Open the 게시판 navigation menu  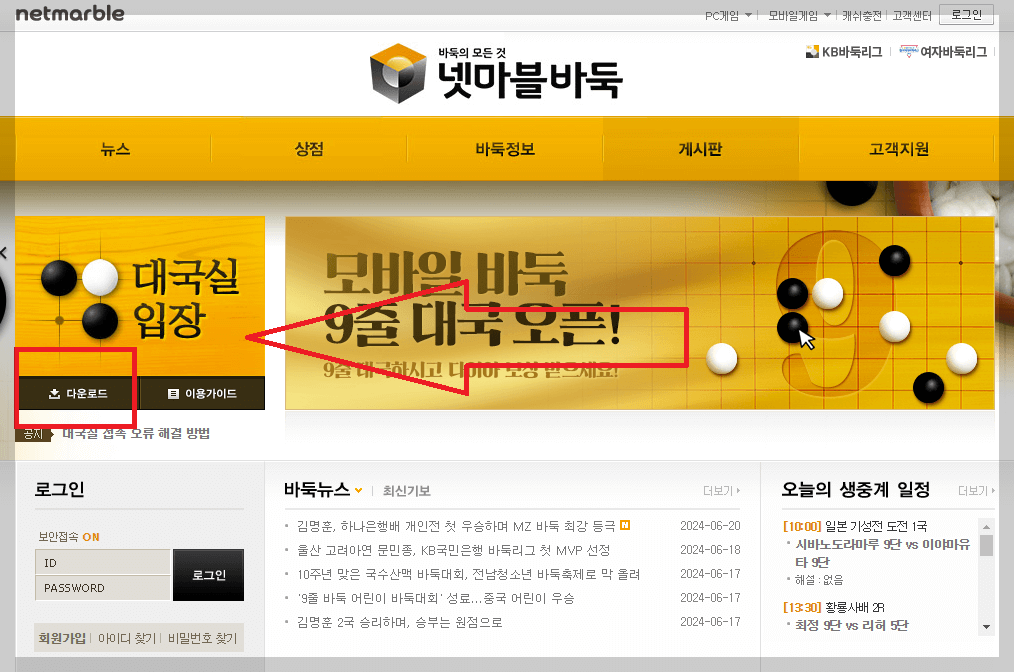(700, 149)
